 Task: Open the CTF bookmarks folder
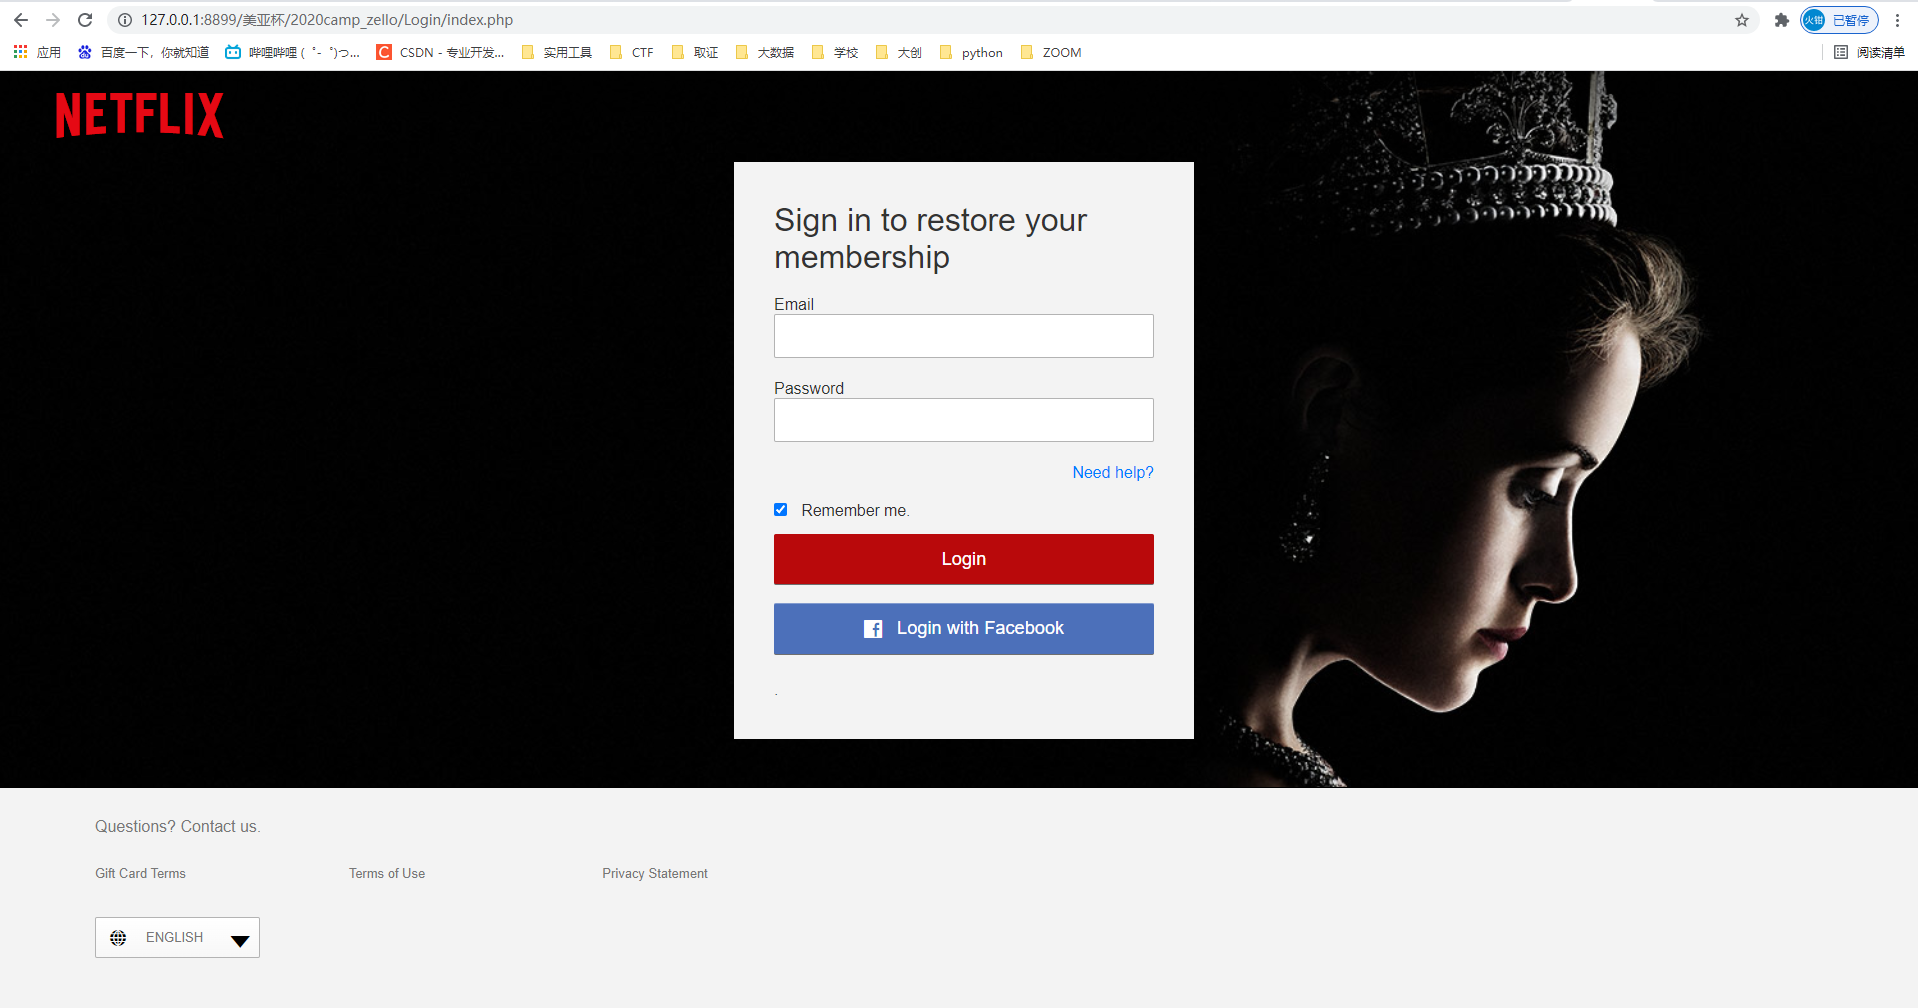coord(632,52)
